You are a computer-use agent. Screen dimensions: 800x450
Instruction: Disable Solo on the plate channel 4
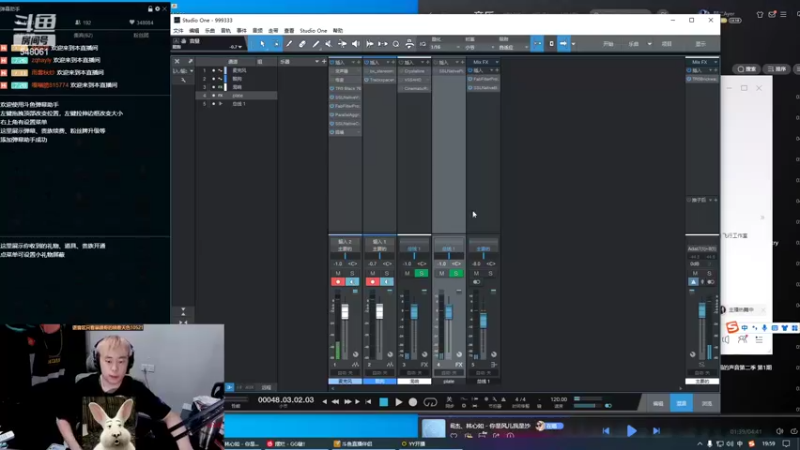tap(456, 273)
